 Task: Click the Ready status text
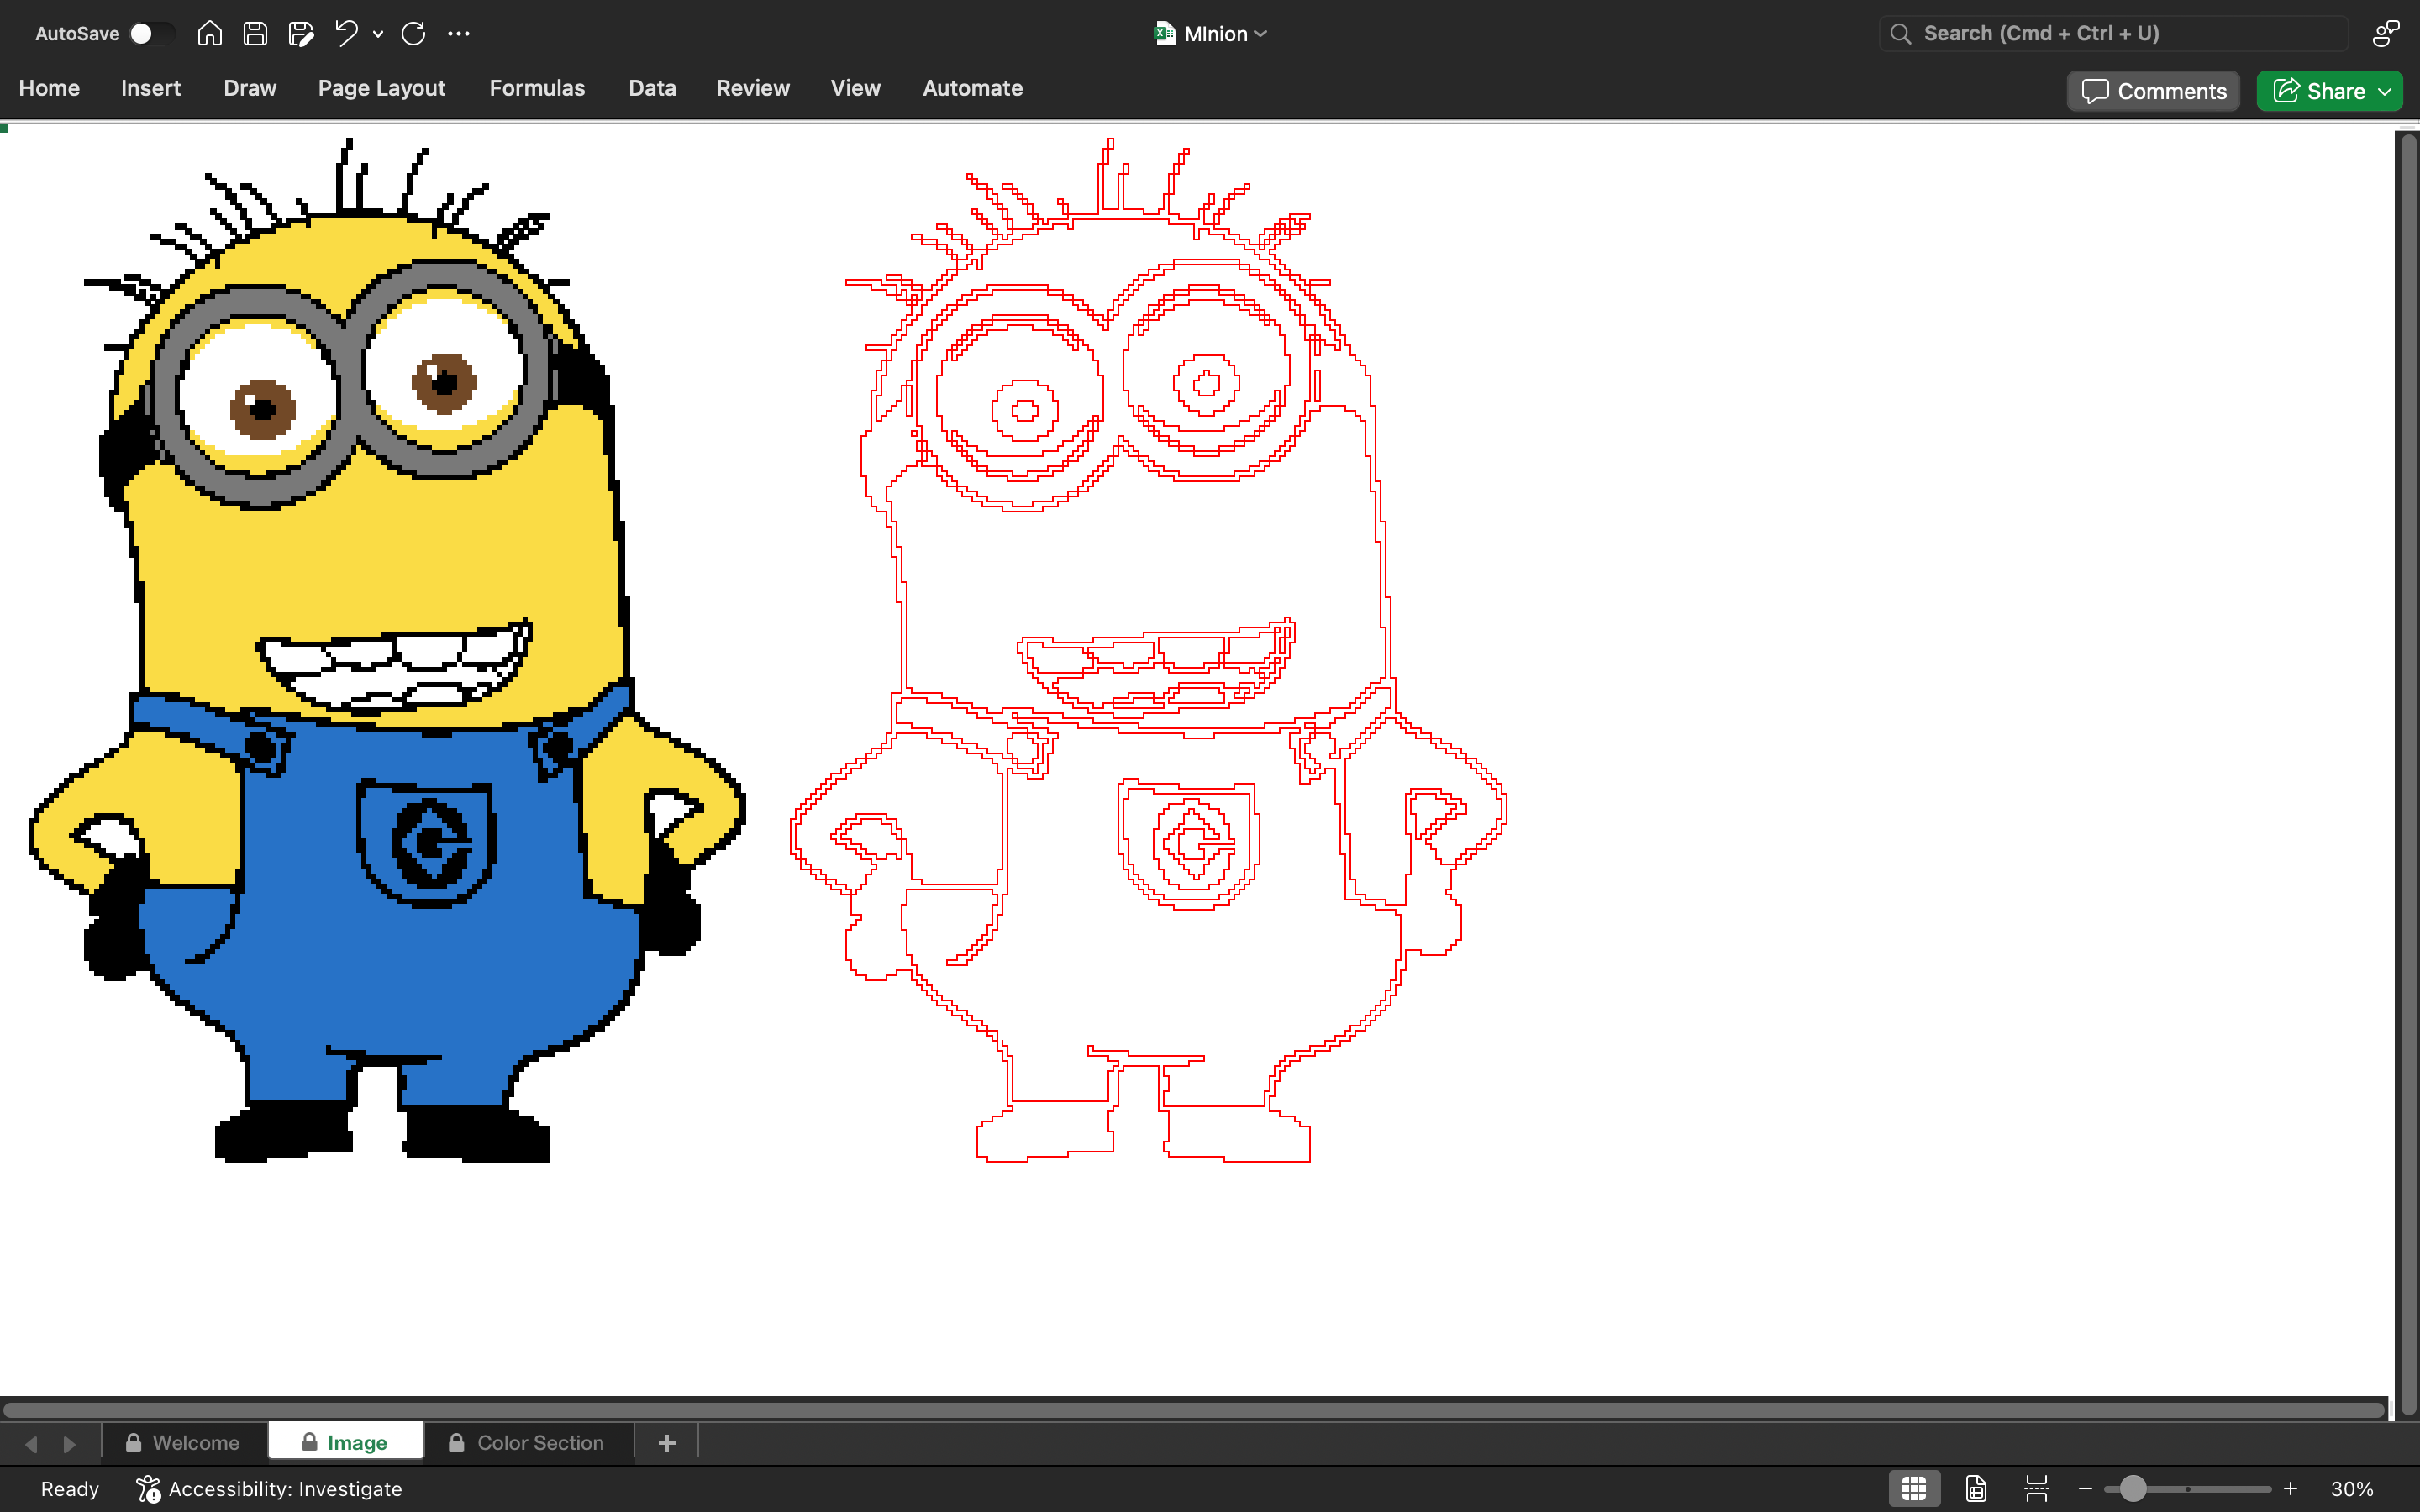pos(70,1489)
